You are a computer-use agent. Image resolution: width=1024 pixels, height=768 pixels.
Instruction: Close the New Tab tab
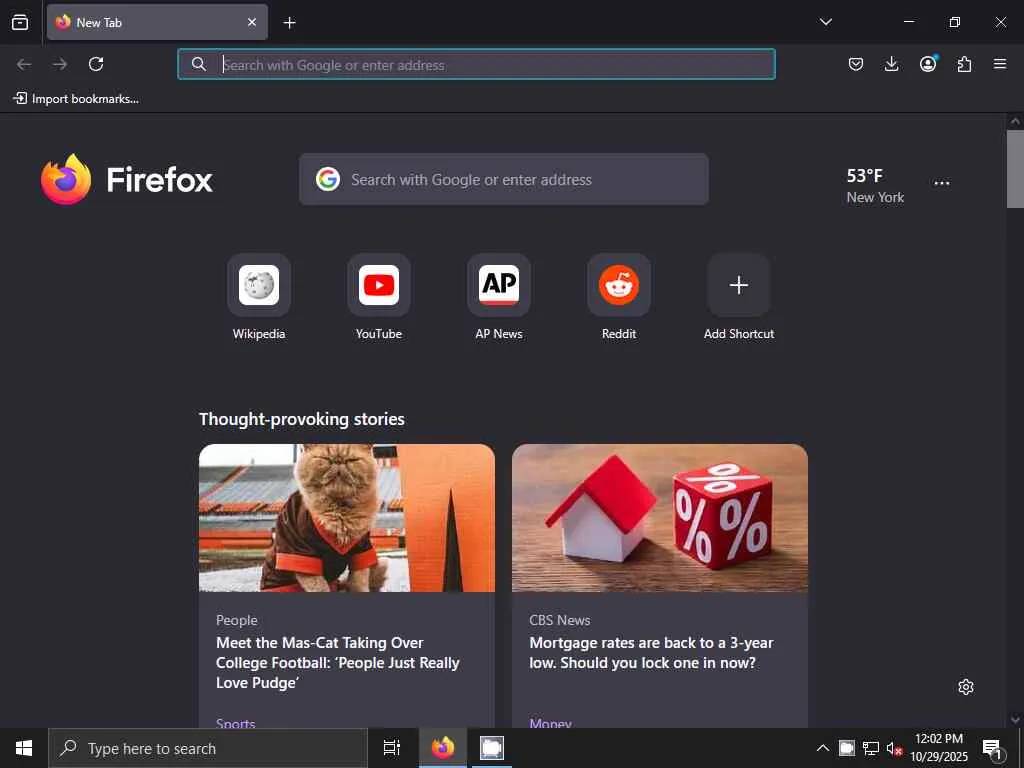point(252,22)
